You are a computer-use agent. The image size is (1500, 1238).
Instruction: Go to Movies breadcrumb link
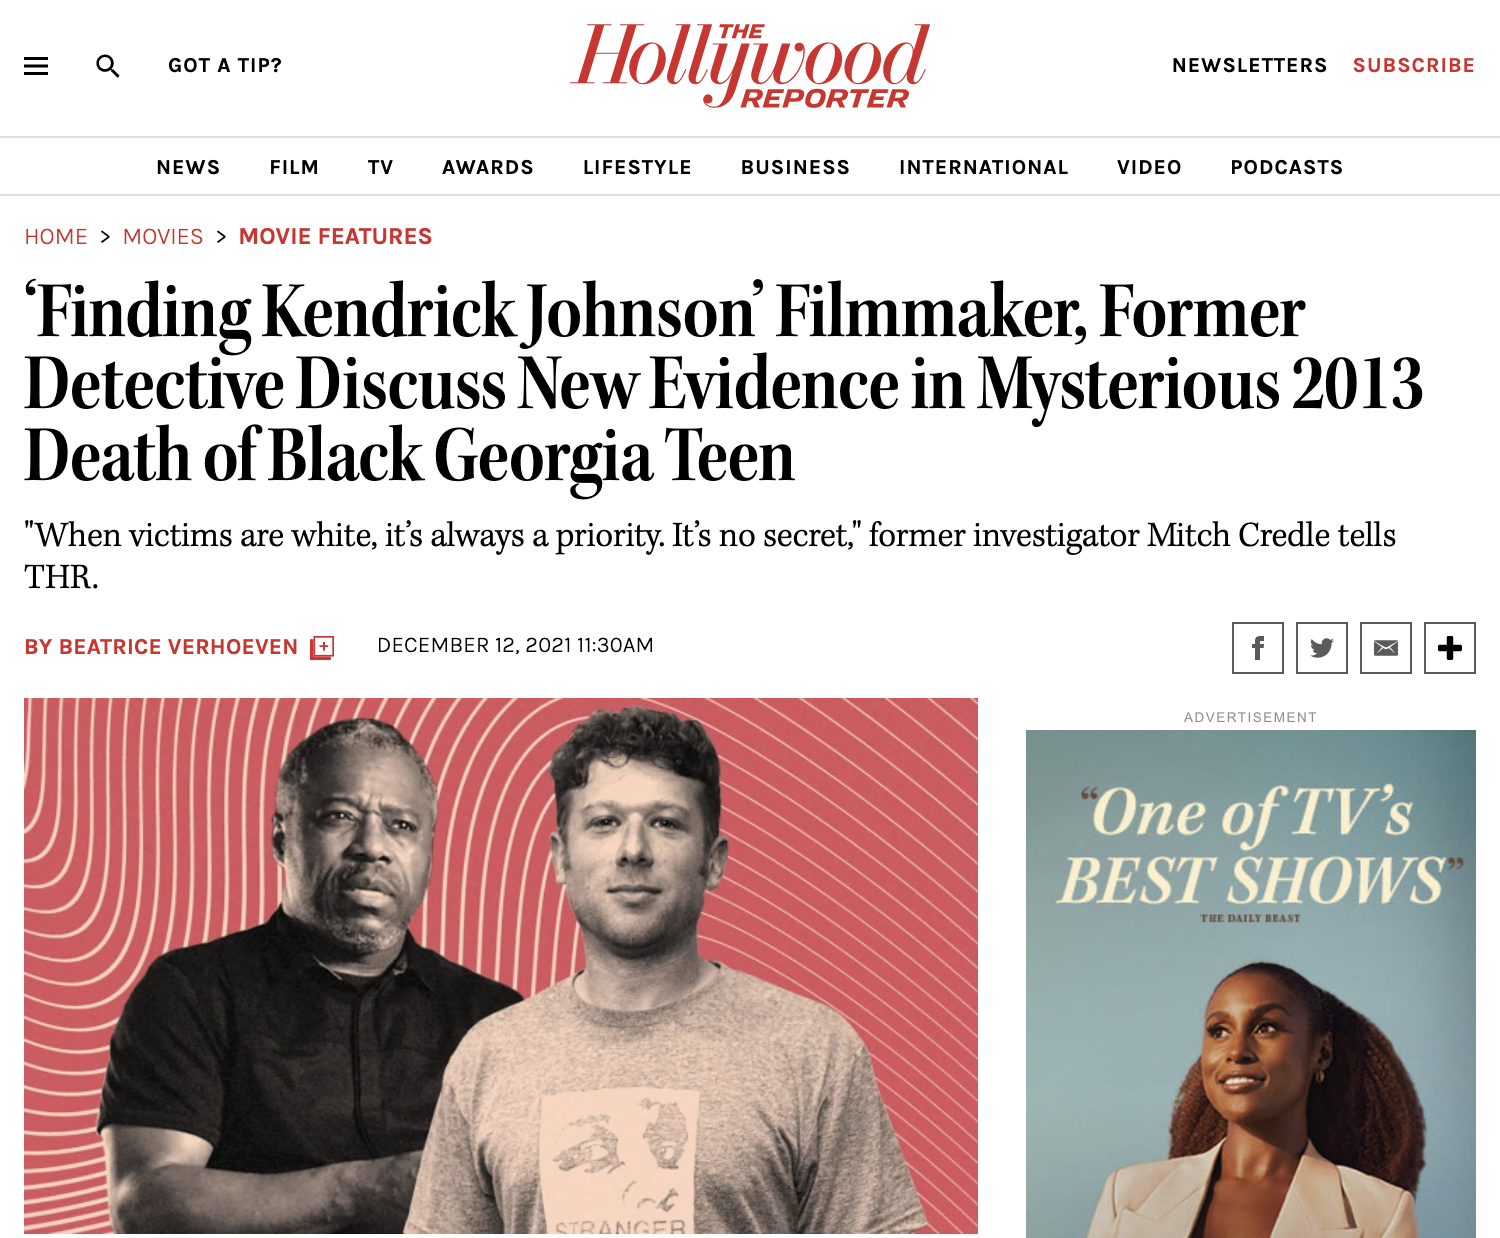[x=163, y=237]
